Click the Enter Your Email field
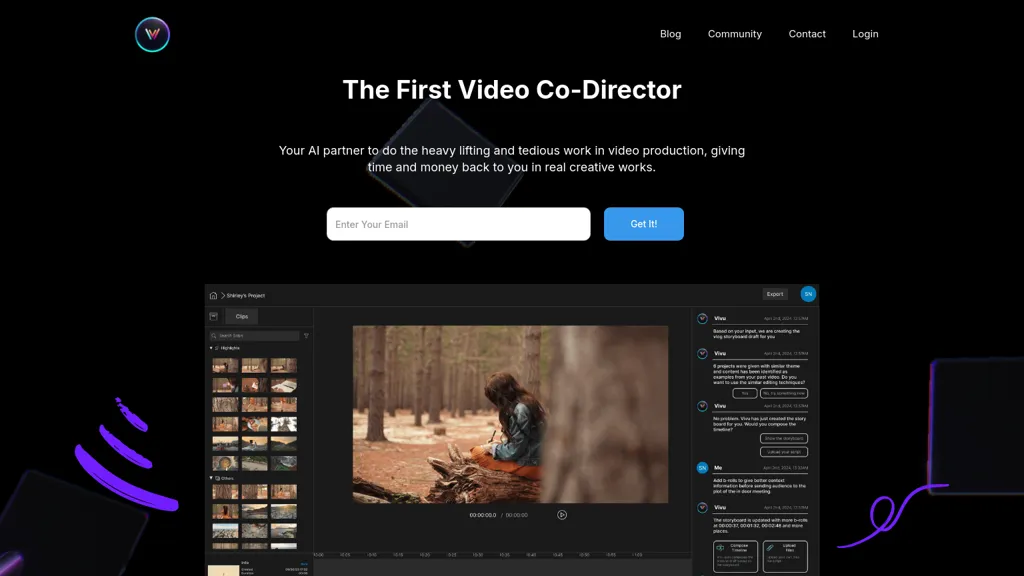This screenshot has width=1024, height=576. pos(458,224)
